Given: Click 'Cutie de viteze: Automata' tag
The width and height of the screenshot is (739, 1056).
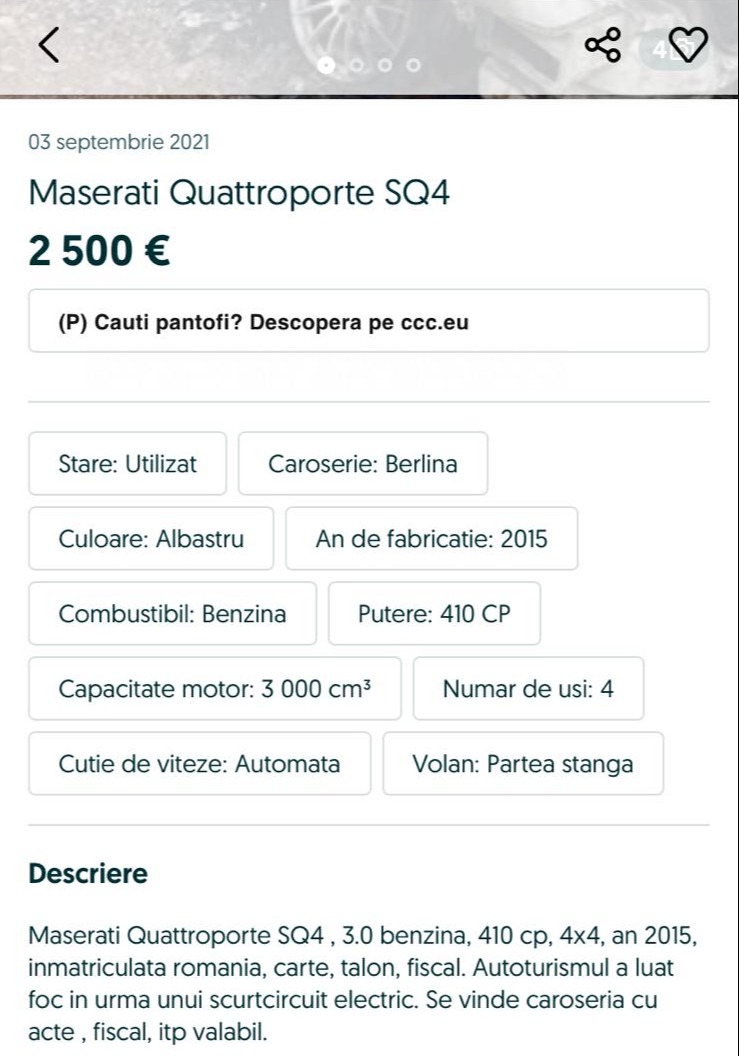Looking at the screenshot, I should click(x=199, y=764).
